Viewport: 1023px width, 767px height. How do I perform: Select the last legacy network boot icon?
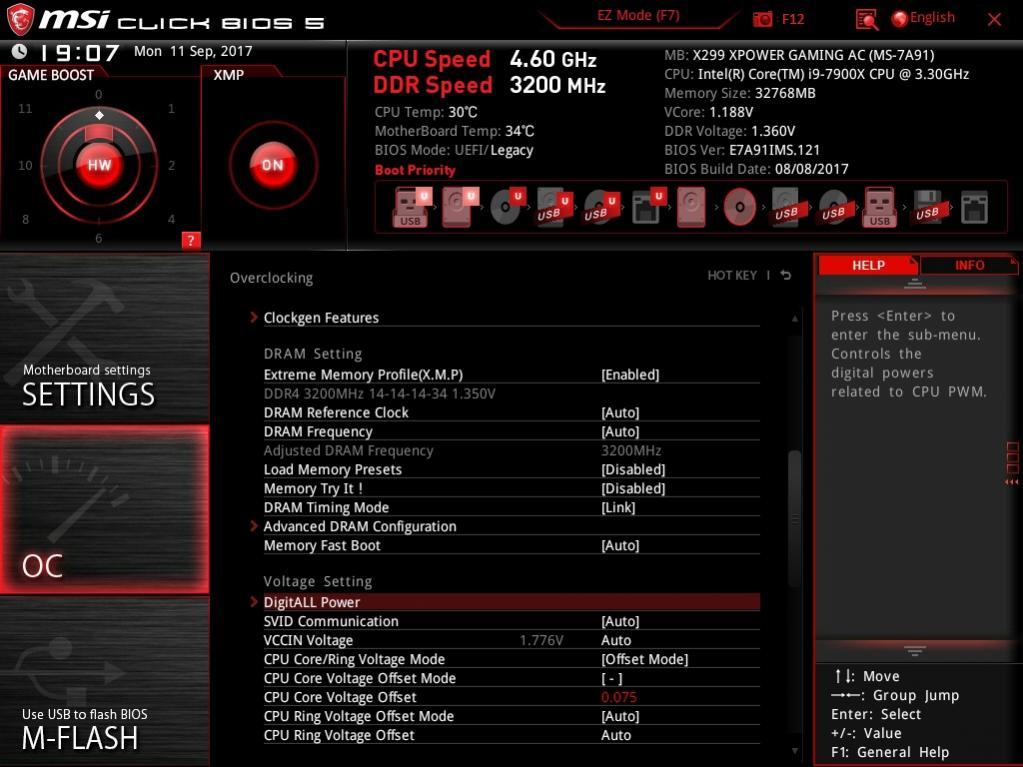[974, 207]
